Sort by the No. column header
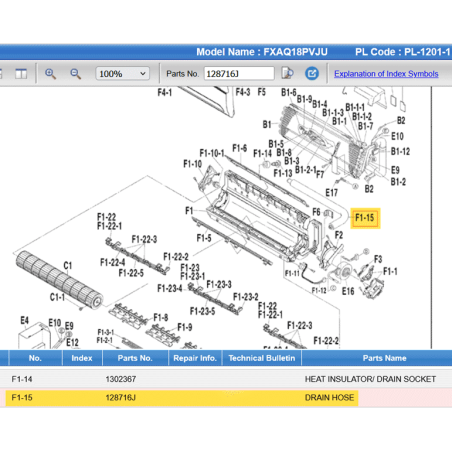 click(35, 358)
